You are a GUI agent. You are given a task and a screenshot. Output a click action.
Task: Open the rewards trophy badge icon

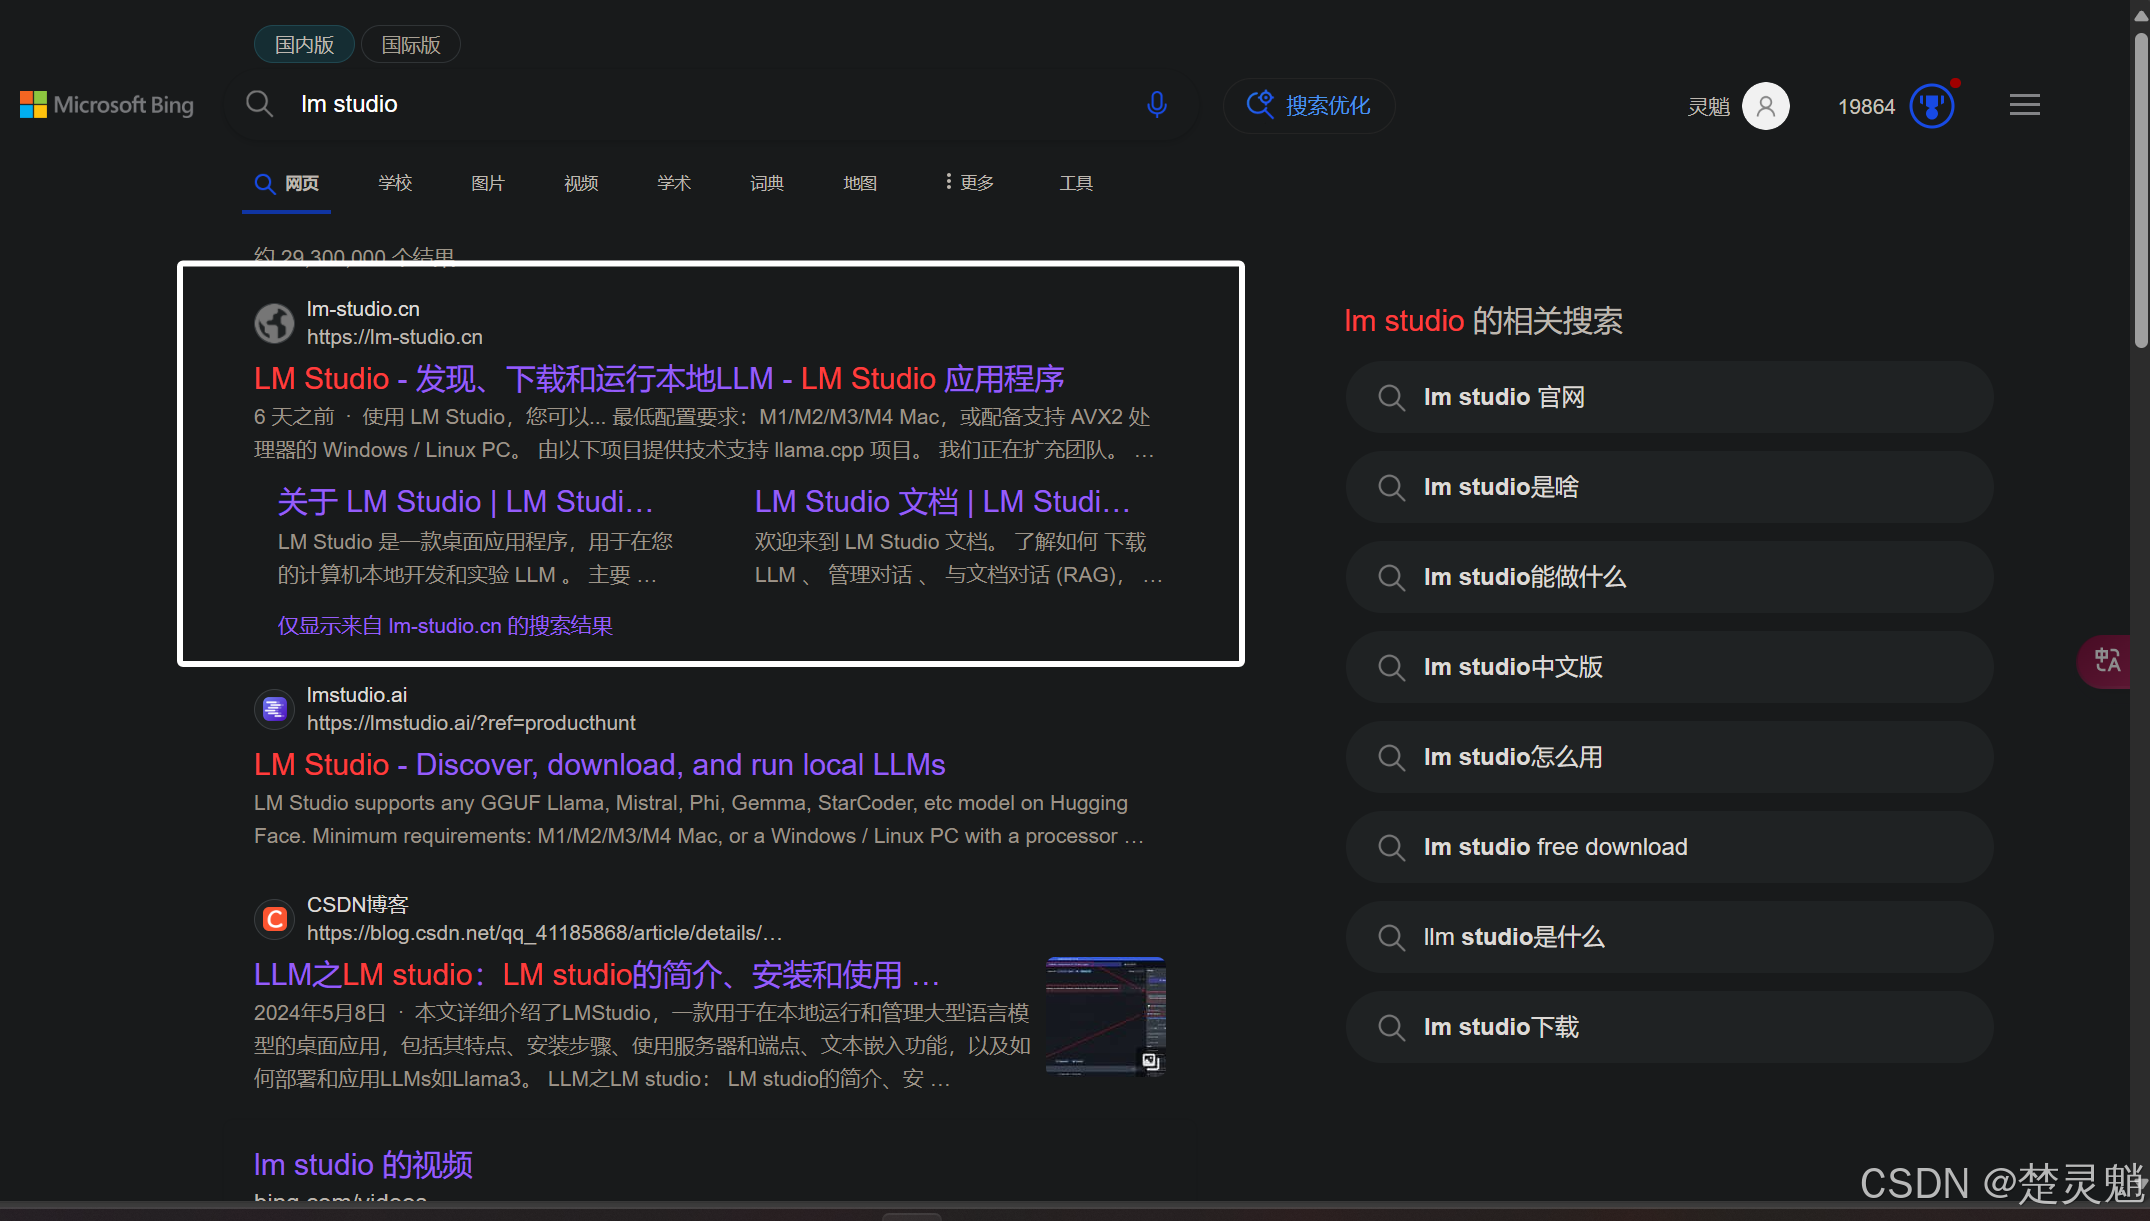click(x=1932, y=106)
